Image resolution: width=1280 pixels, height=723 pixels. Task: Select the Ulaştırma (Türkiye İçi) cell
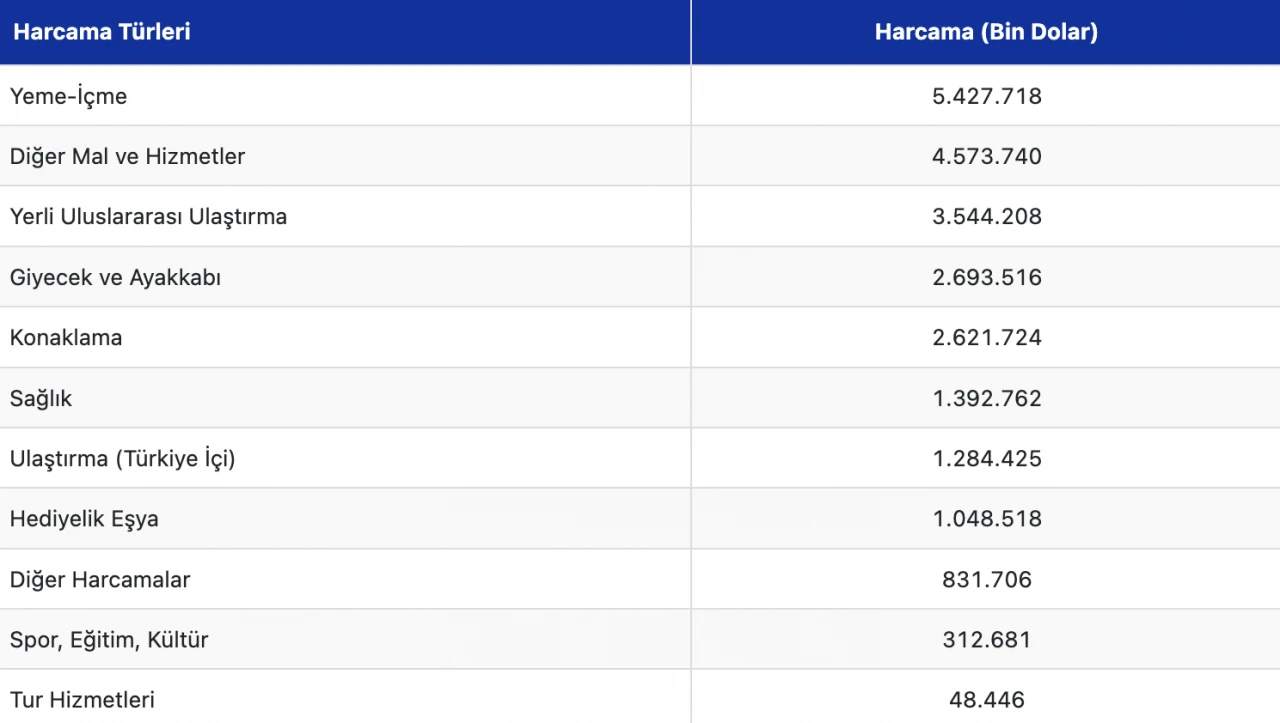point(122,459)
